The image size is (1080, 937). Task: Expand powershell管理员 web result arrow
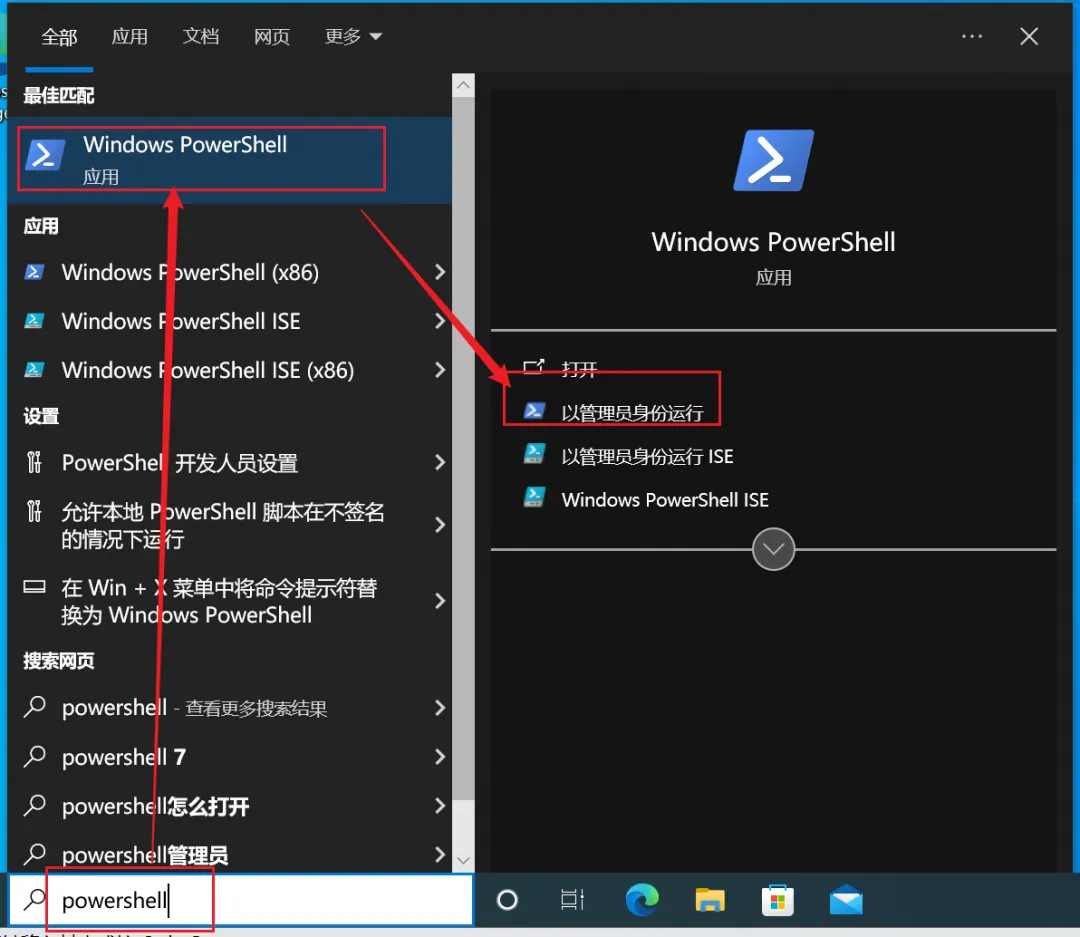[x=440, y=854]
